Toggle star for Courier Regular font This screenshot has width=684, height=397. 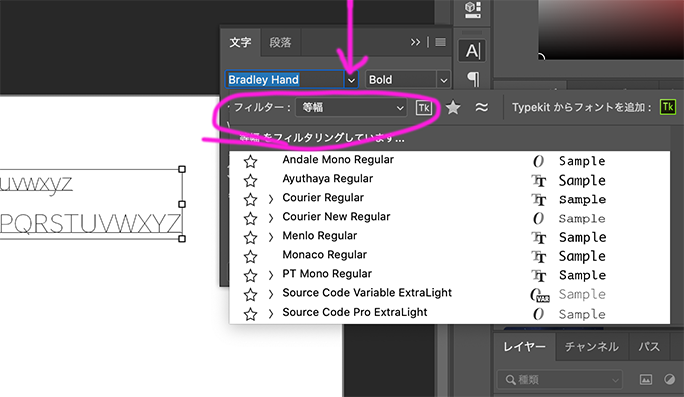250,199
